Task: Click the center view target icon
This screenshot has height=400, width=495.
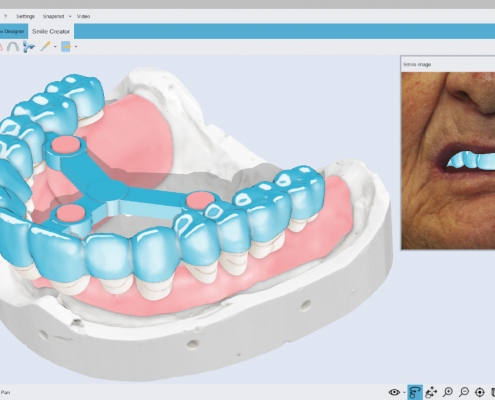Action: (479, 392)
